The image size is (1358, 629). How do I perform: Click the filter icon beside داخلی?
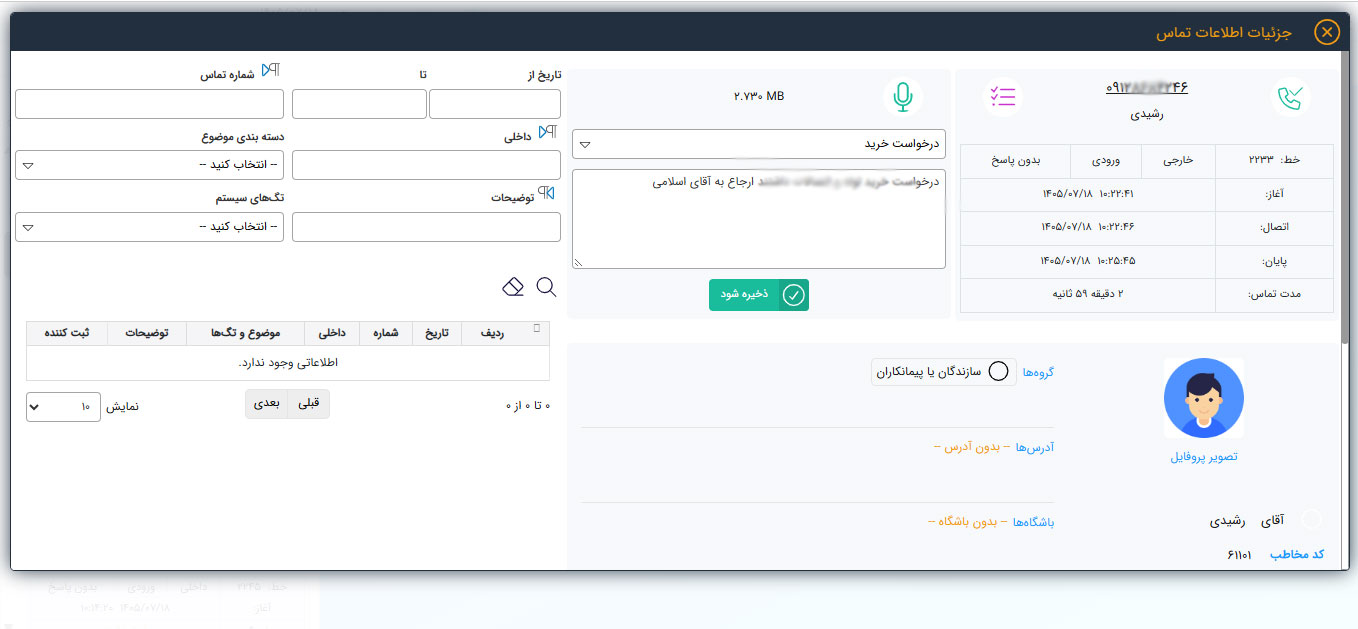coord(547,132)
